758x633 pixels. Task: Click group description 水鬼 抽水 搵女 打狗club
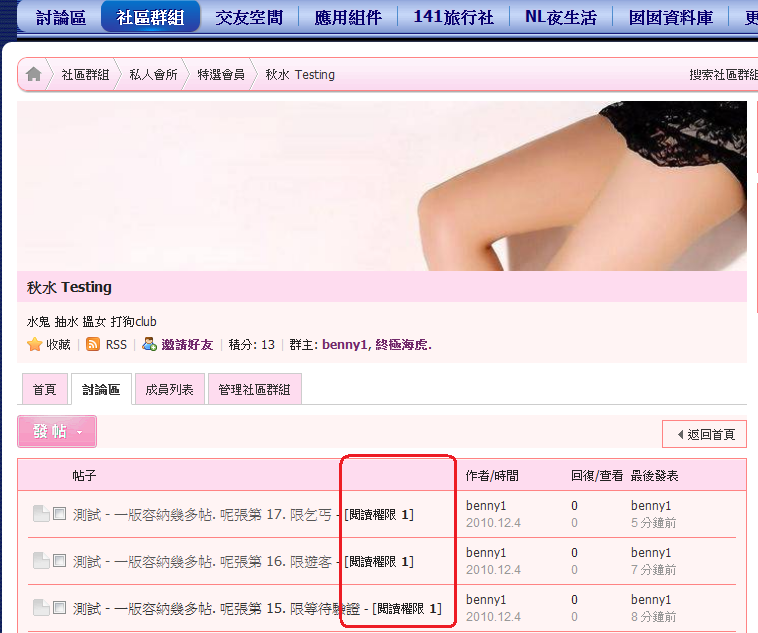91,322
